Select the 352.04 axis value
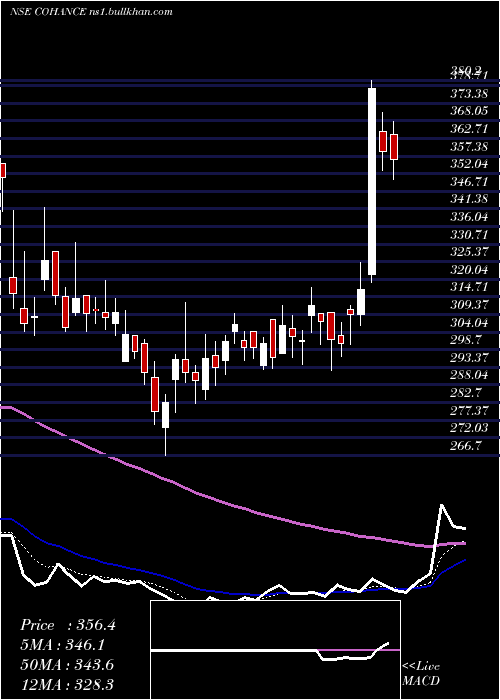The height and width of the screenshot is (700, 500). 469,164
